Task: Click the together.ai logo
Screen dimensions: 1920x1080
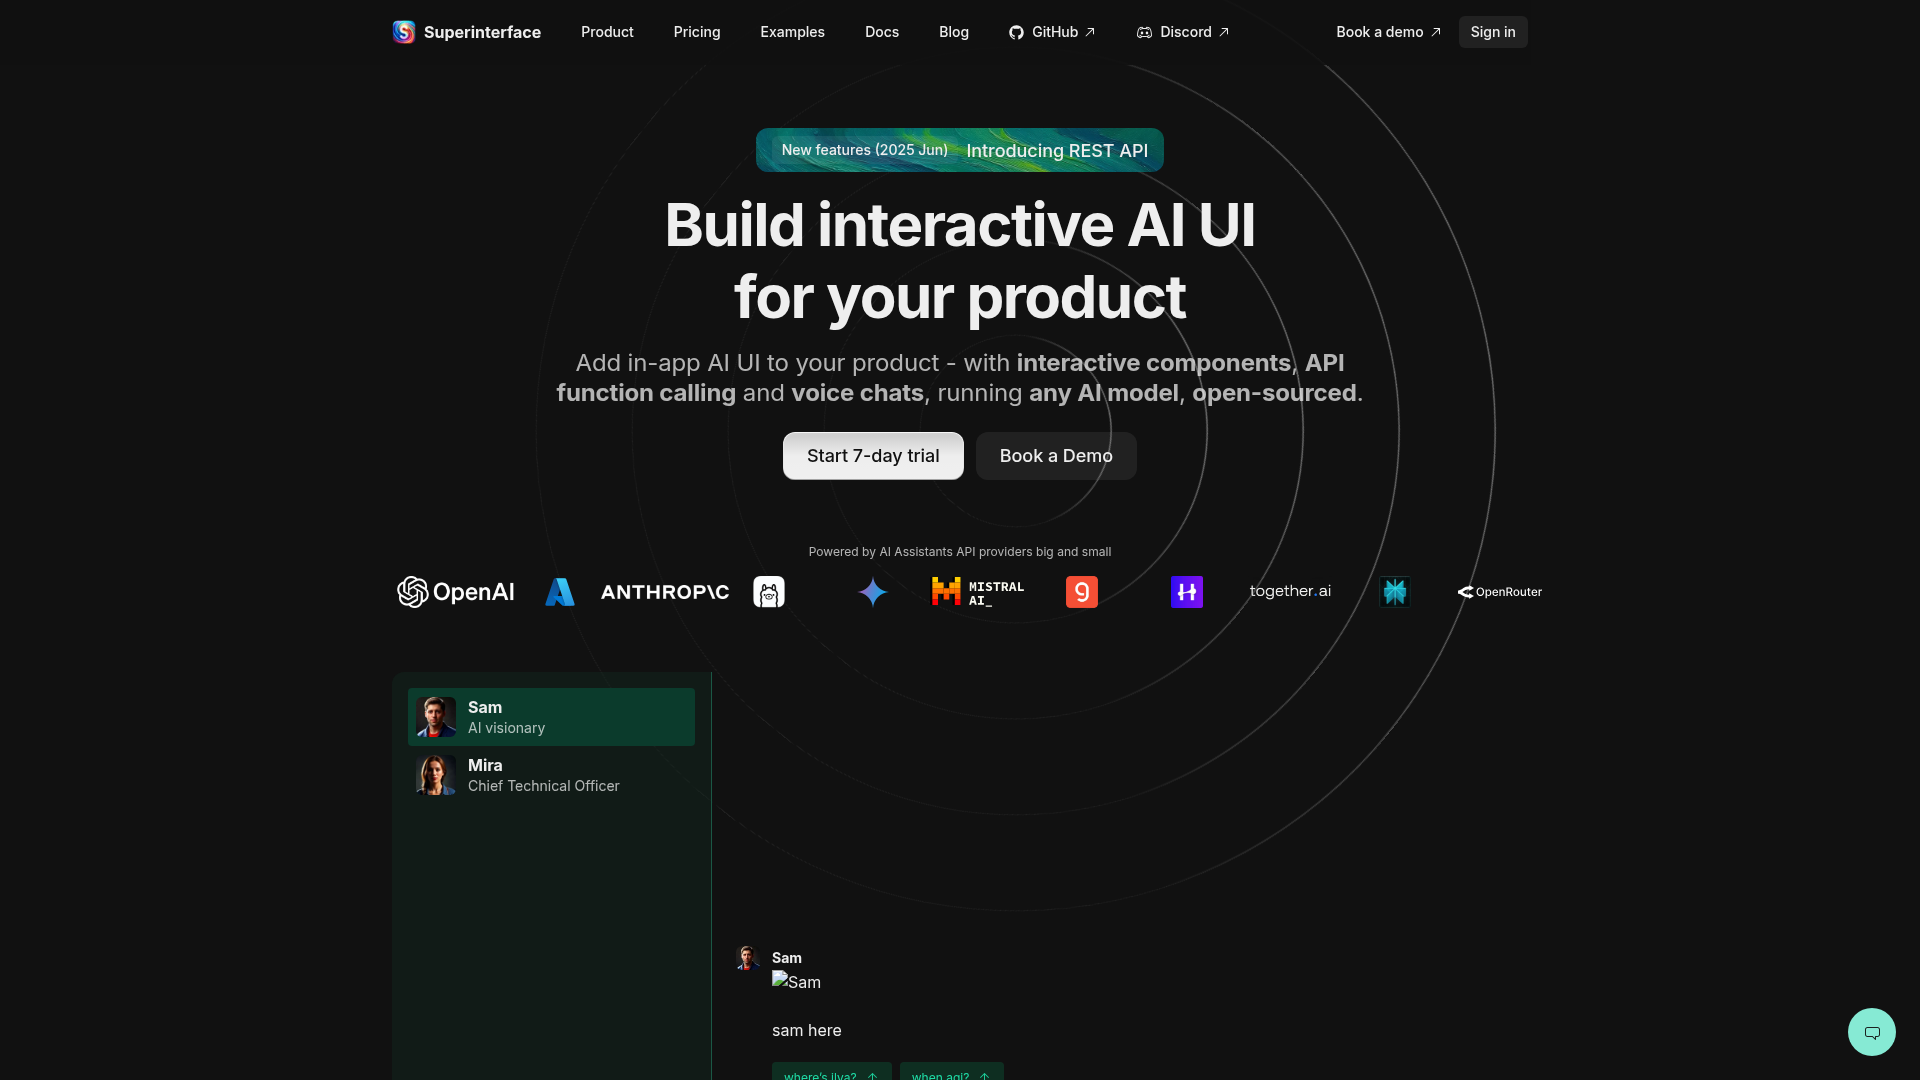Action: point(1289,591)
